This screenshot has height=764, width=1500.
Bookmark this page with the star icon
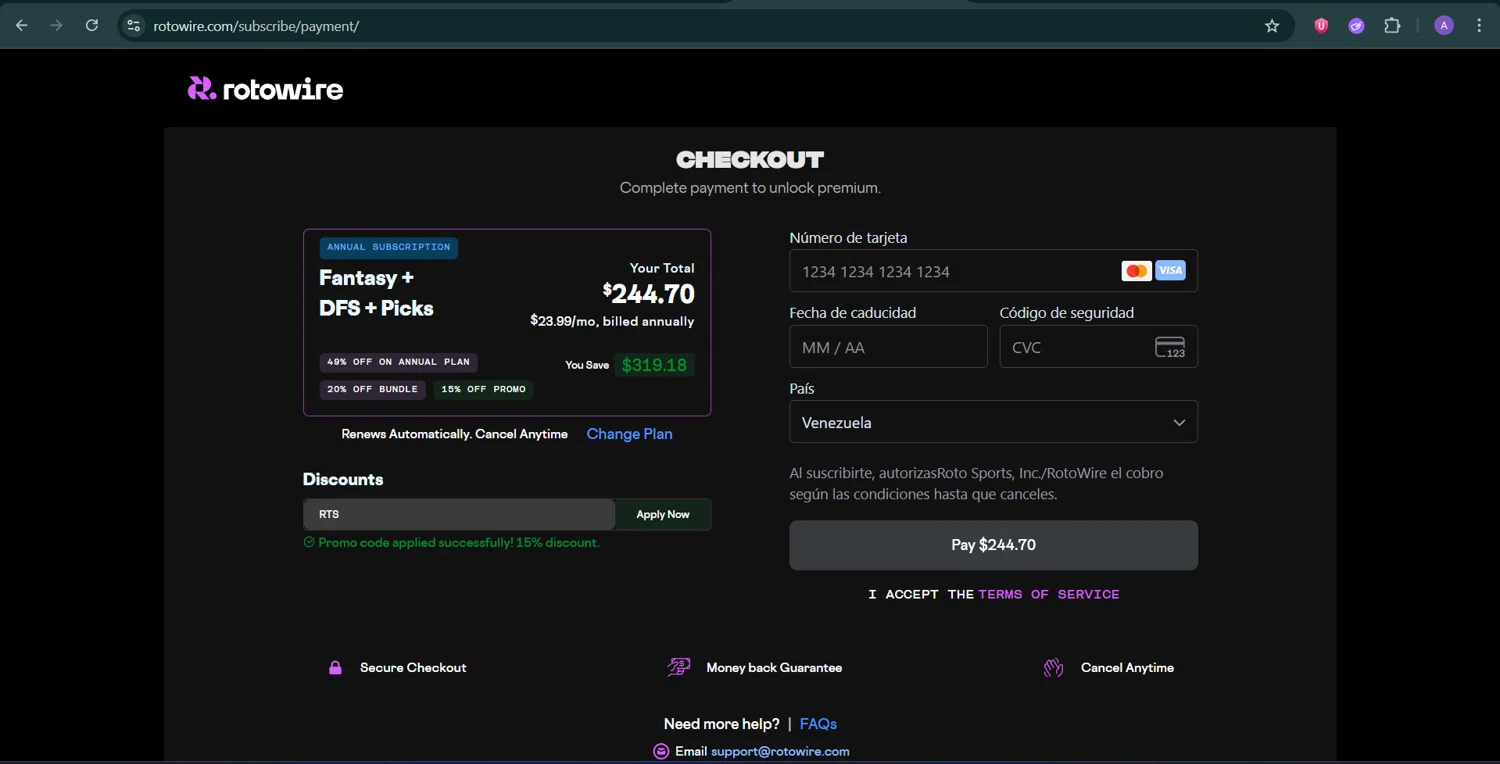1272,26
